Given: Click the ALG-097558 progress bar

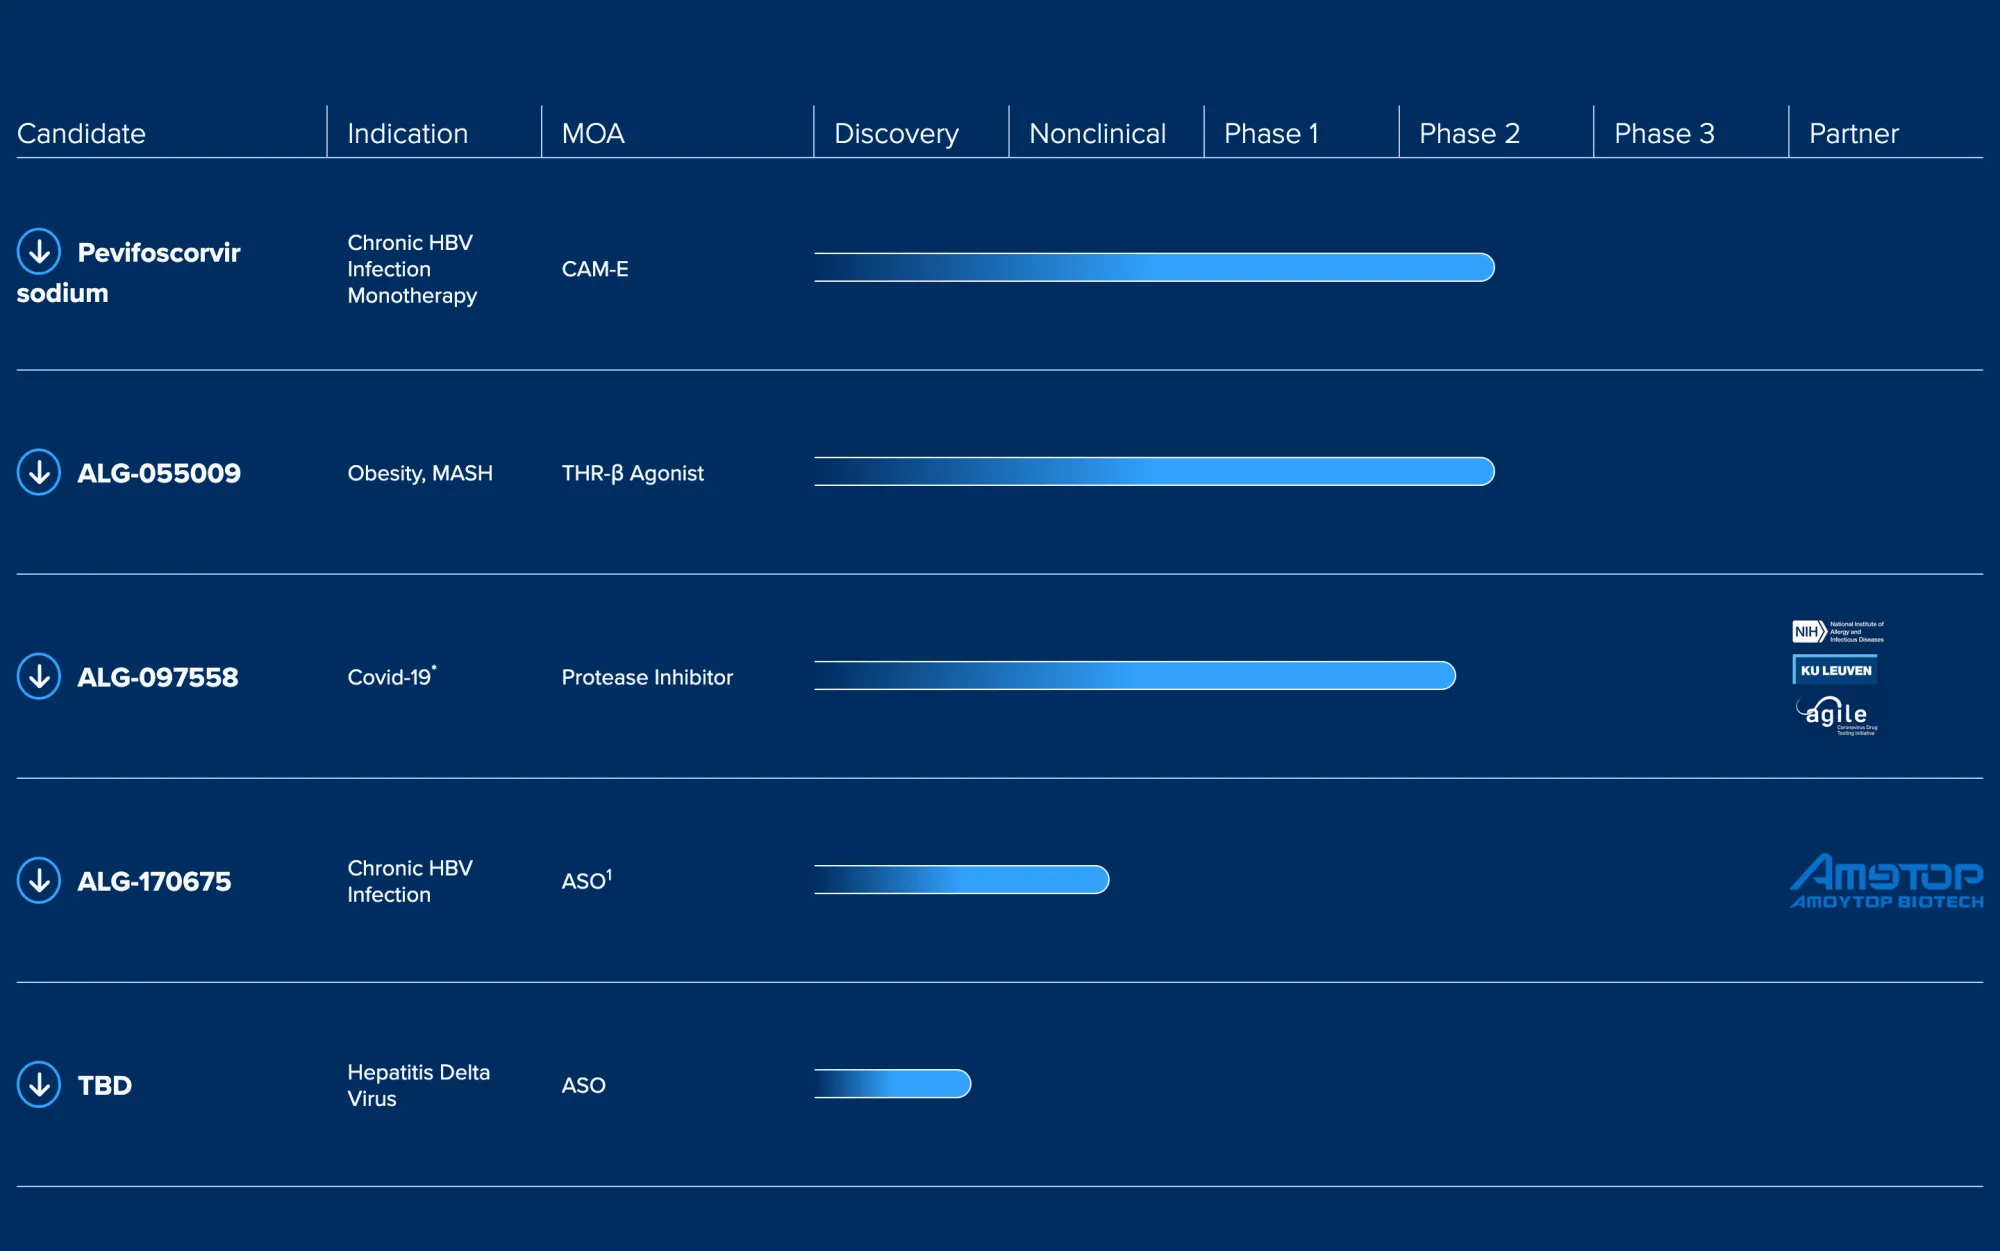Looking at the screenshot, I should [1134, 676].
